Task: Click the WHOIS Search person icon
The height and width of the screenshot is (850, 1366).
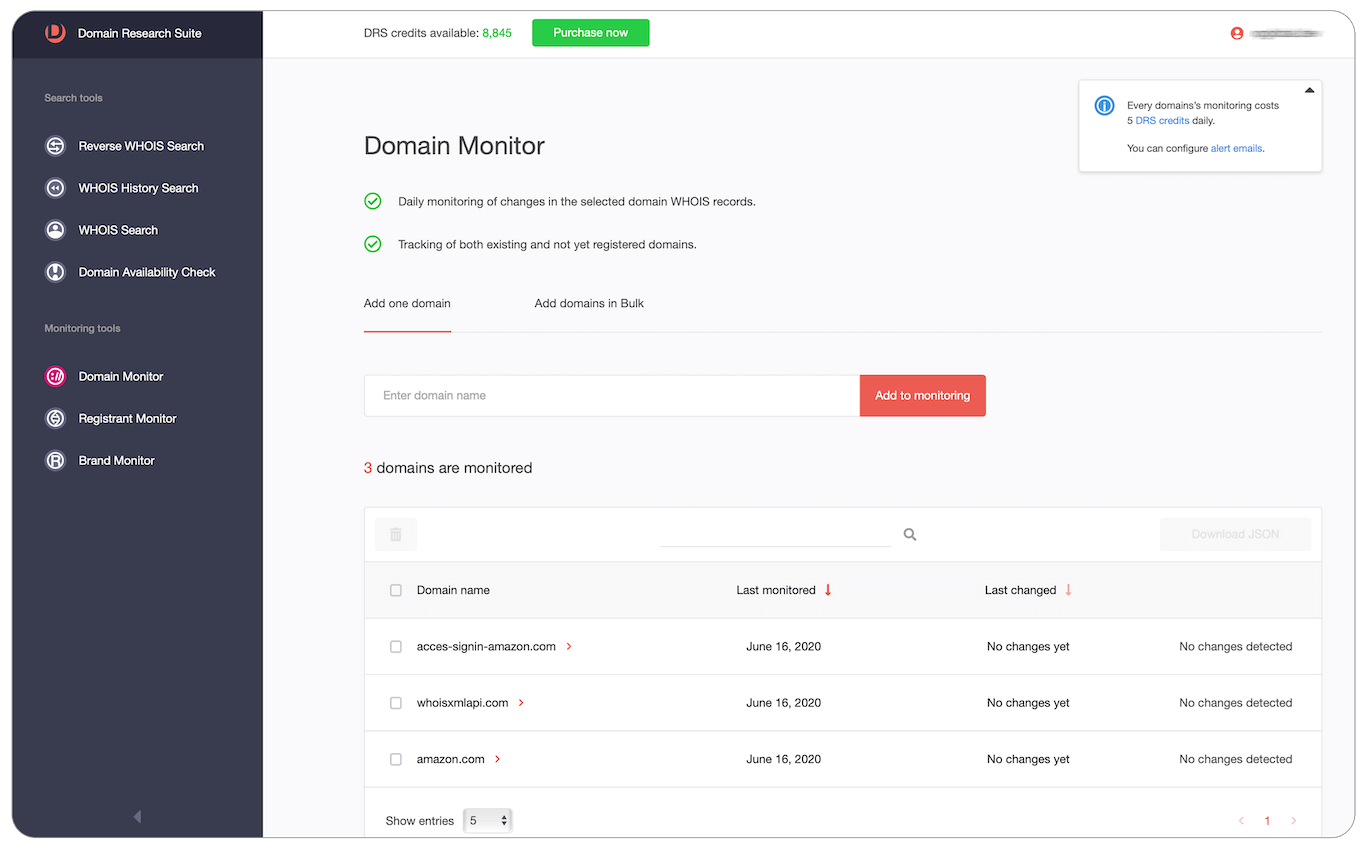Action: click(56, 230)
